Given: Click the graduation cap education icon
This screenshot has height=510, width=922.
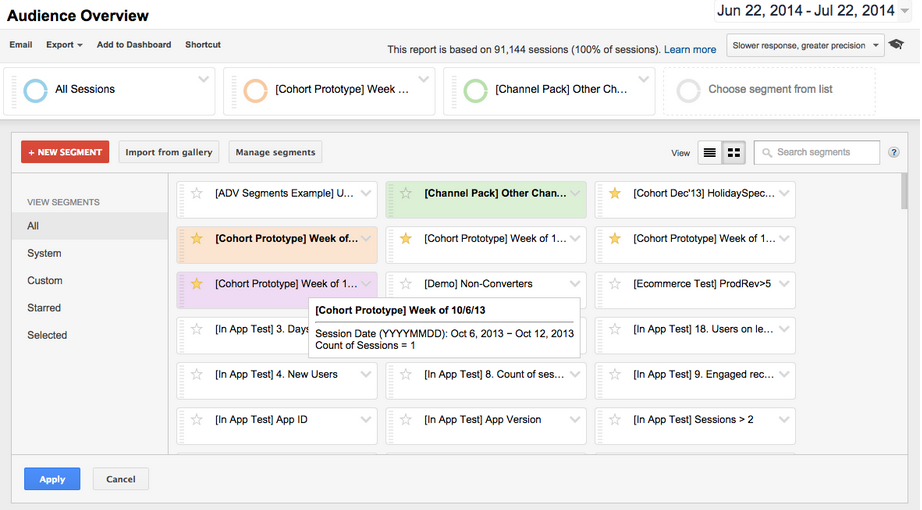Looking at the screenshot, I should (x=897, y=45).
